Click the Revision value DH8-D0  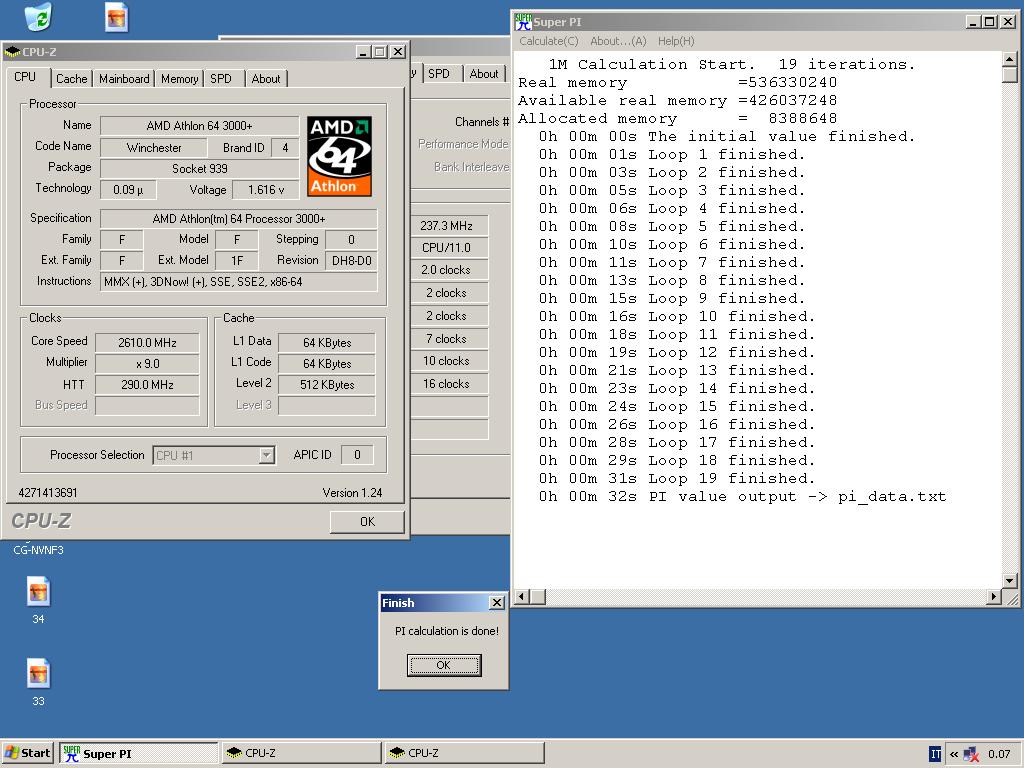(x=351, y=261)
